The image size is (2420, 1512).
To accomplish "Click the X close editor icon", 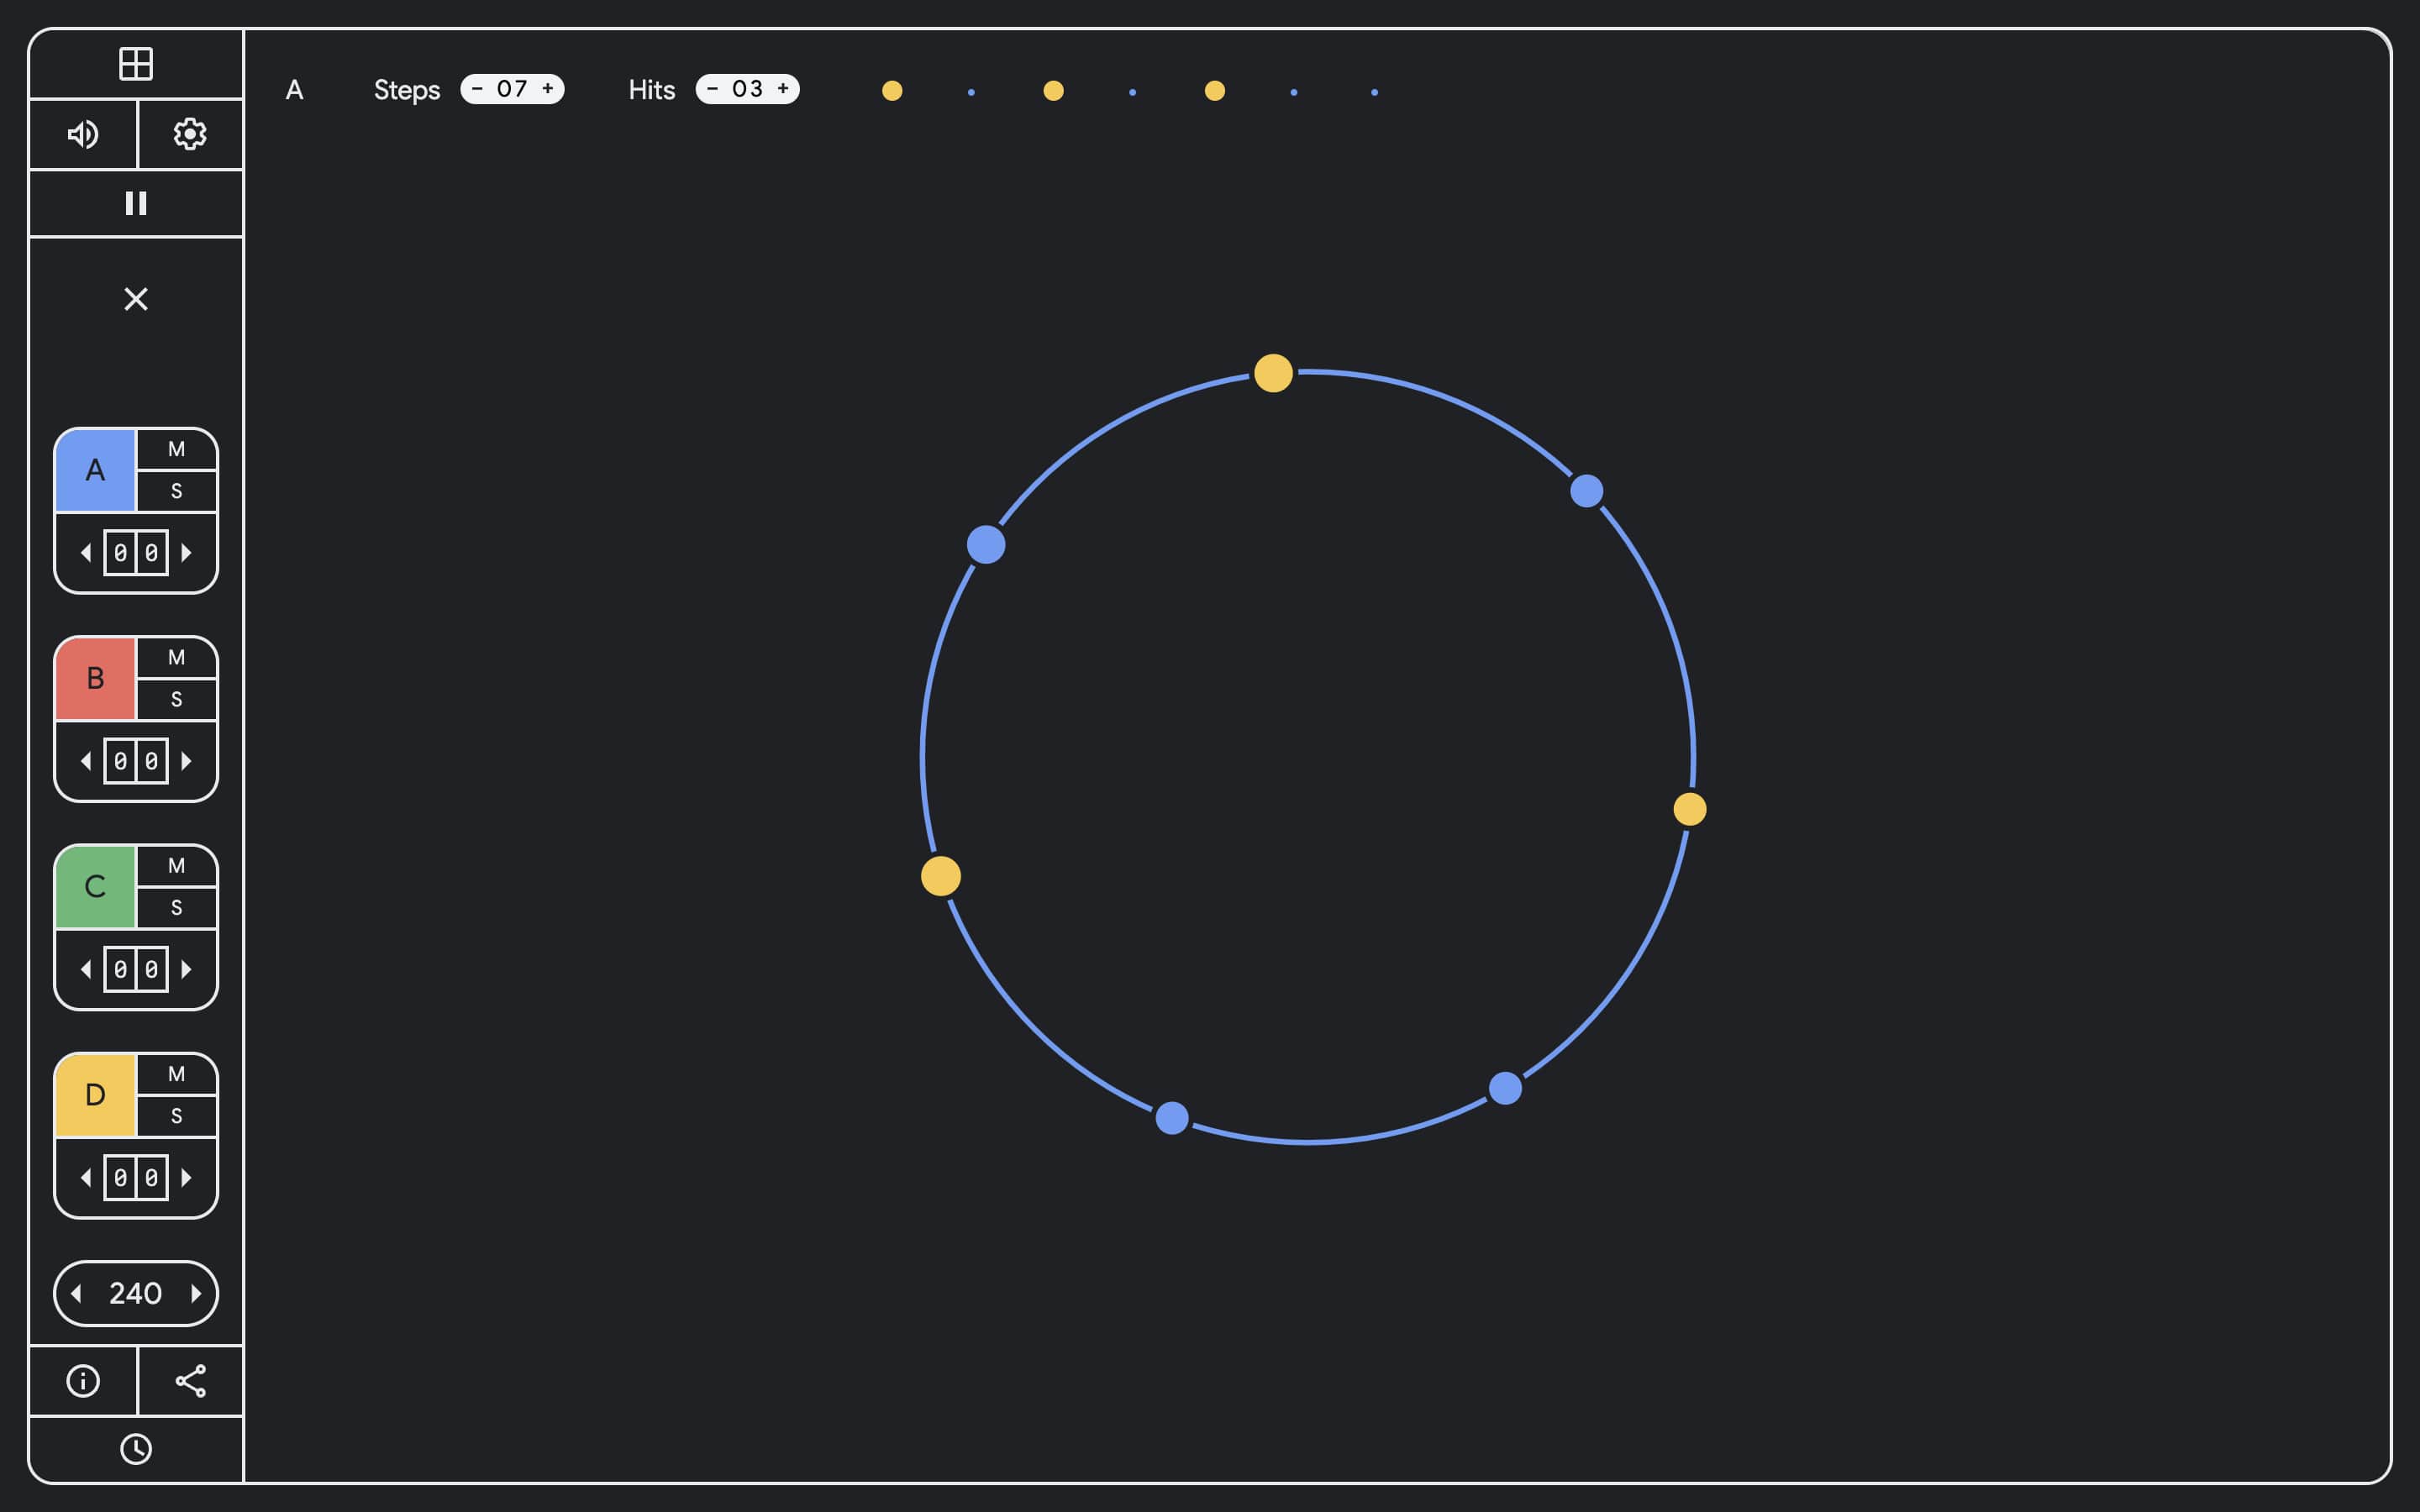I will click(136, 299).
